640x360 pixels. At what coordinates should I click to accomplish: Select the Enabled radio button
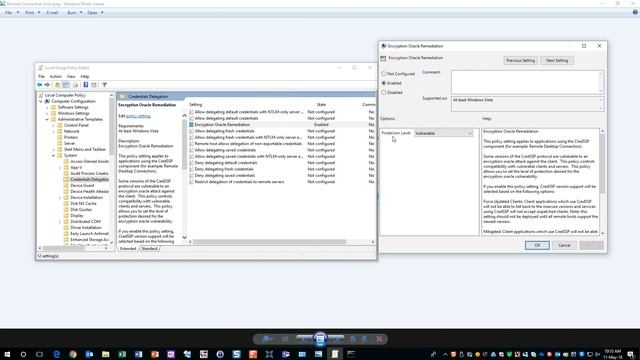pos(384,83)
